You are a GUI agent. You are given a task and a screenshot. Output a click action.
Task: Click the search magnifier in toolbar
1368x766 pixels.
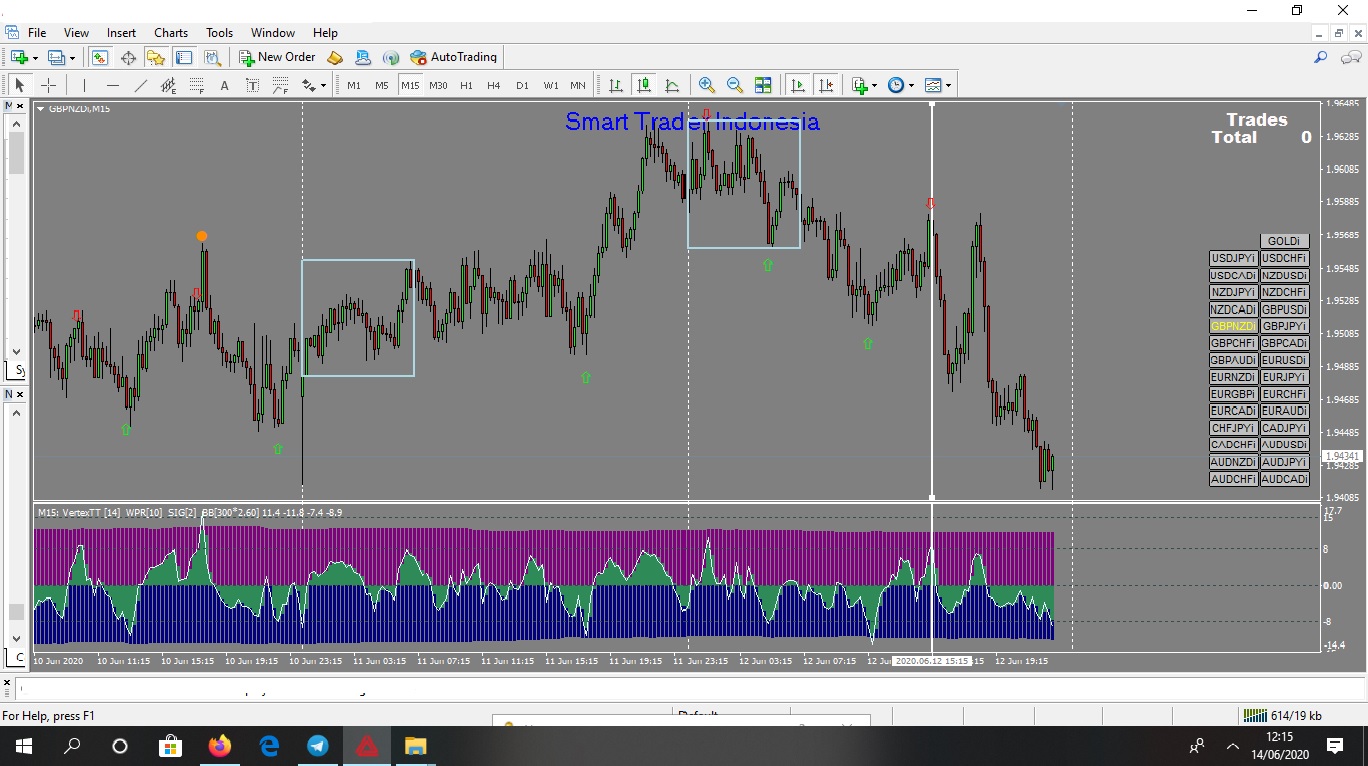point(1321,58)
